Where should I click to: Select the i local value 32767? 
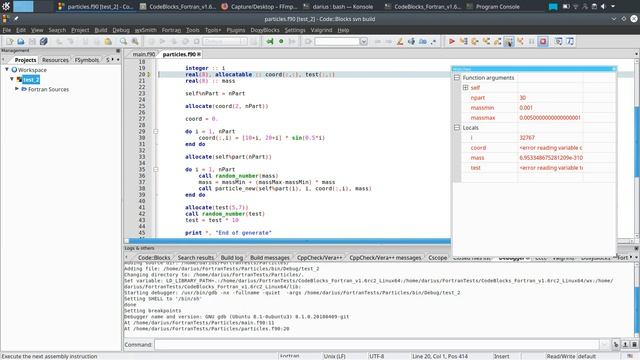pos(527,138)
